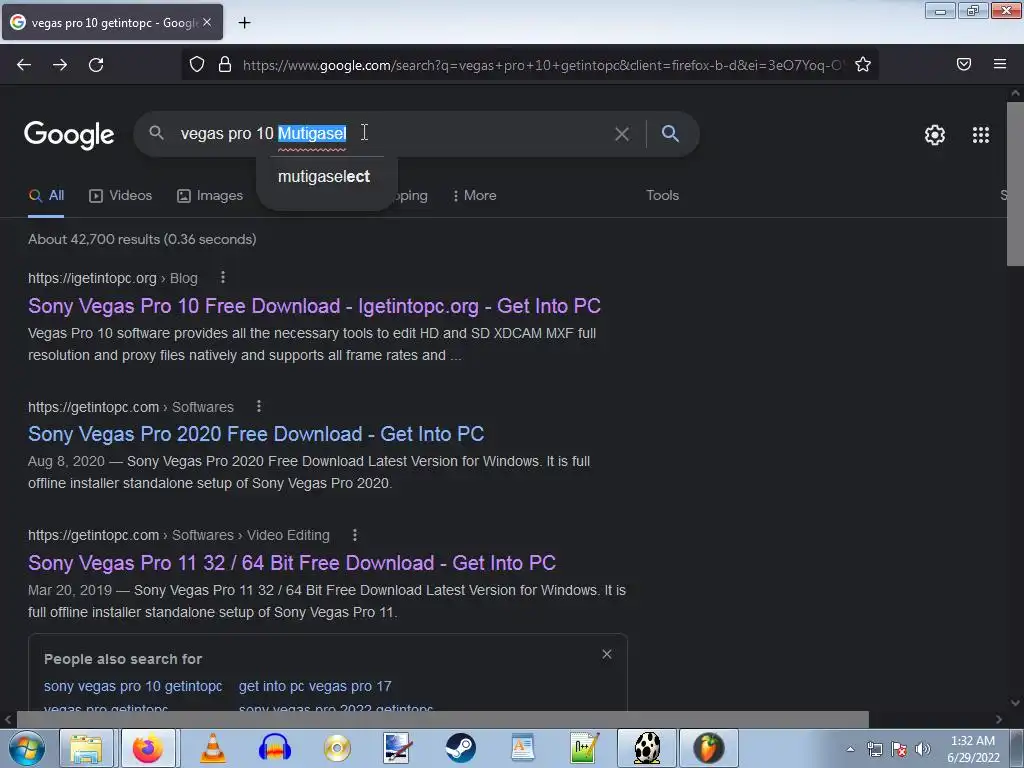Screen dimensions: 1024x768
Task: Launch VLC media player from taskbar
Action: pos(212,748)
